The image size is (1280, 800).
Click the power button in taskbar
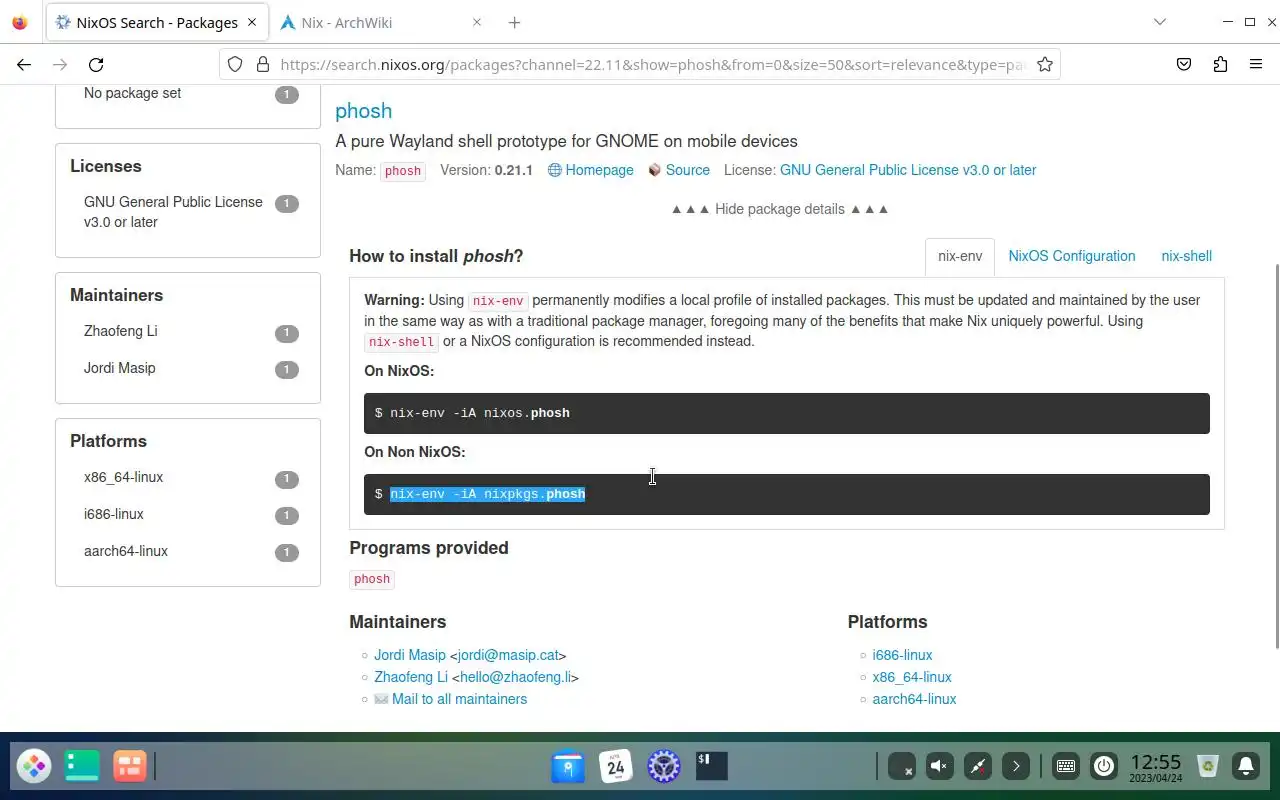(1104, 766)
